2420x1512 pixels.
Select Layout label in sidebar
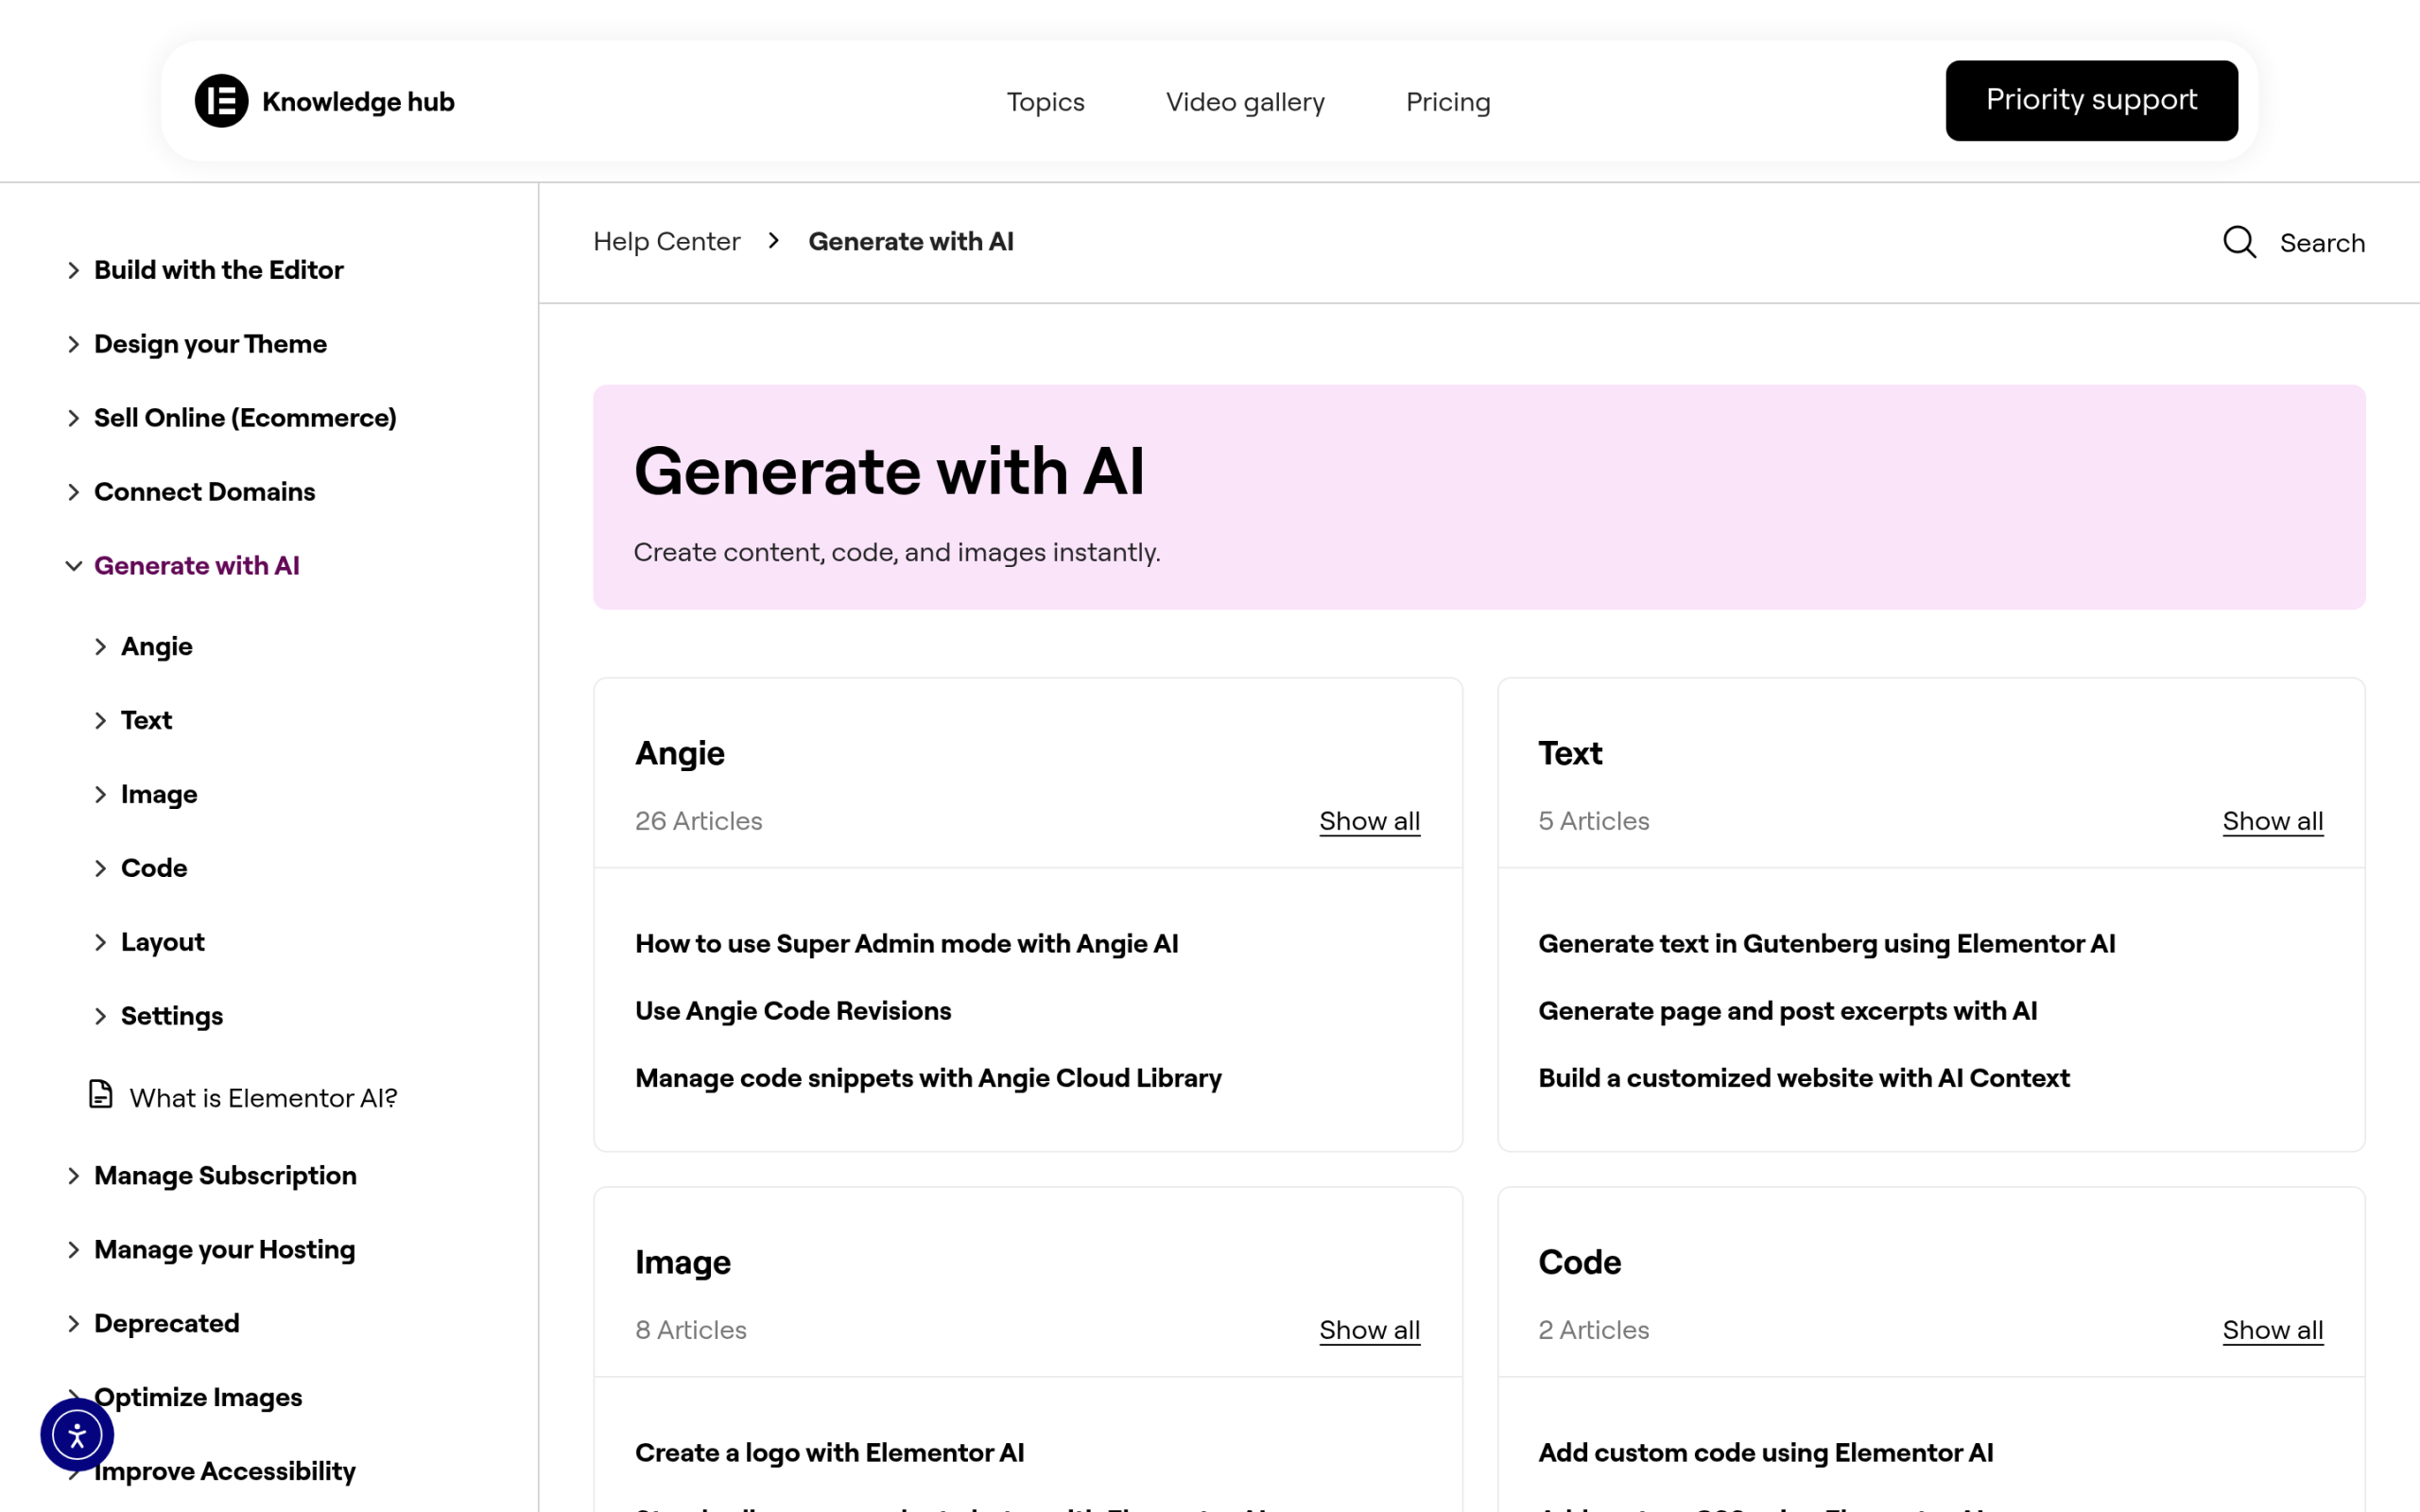pyautogui.click(x=162, y=942)
